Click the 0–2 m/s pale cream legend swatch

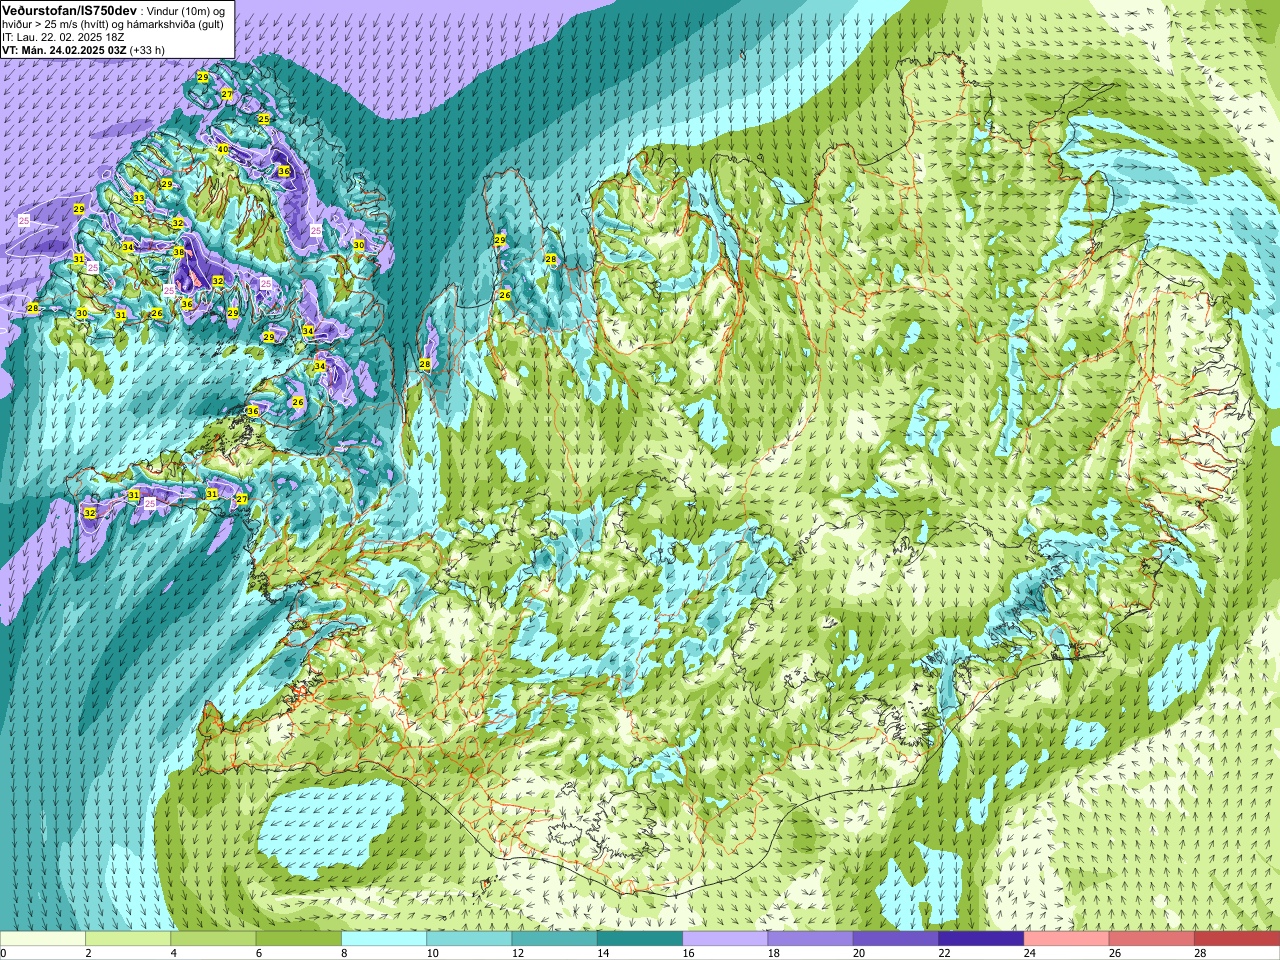pos(43,939)
